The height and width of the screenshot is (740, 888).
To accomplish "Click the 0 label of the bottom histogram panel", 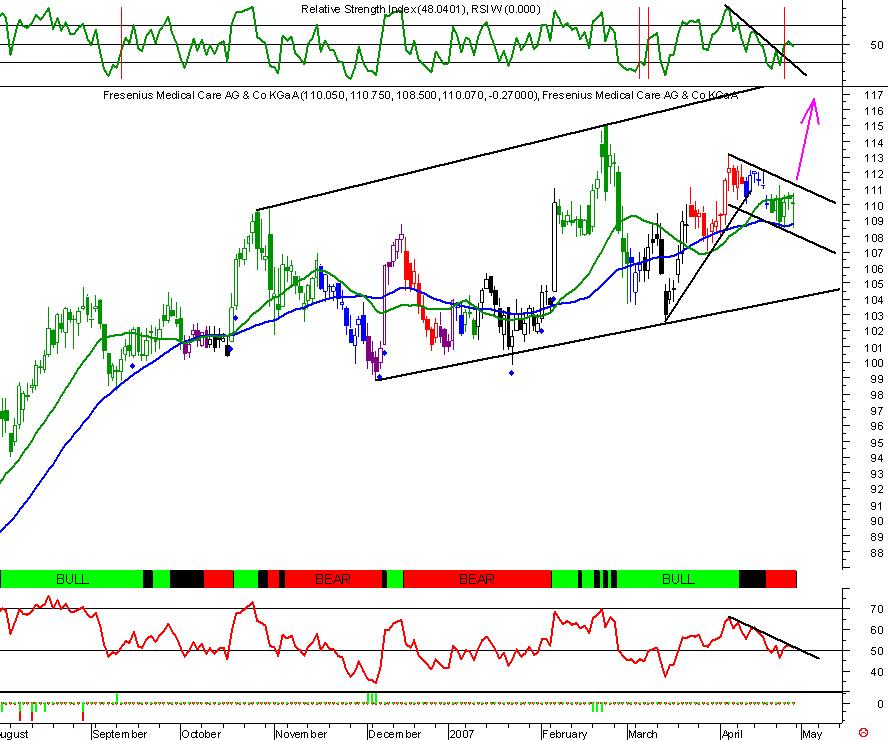I will click(x=880, y=704).
